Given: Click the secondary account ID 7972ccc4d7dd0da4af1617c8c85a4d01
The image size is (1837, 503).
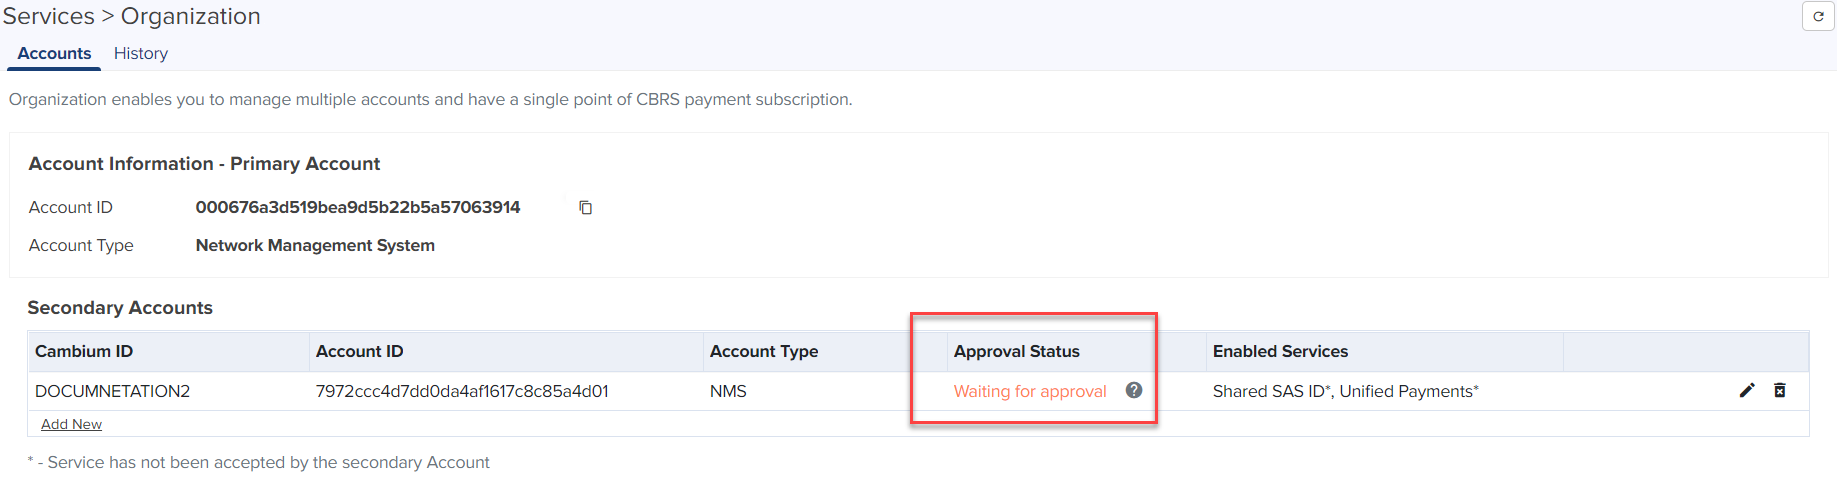Looking at the screenshot, I should 462,392.
